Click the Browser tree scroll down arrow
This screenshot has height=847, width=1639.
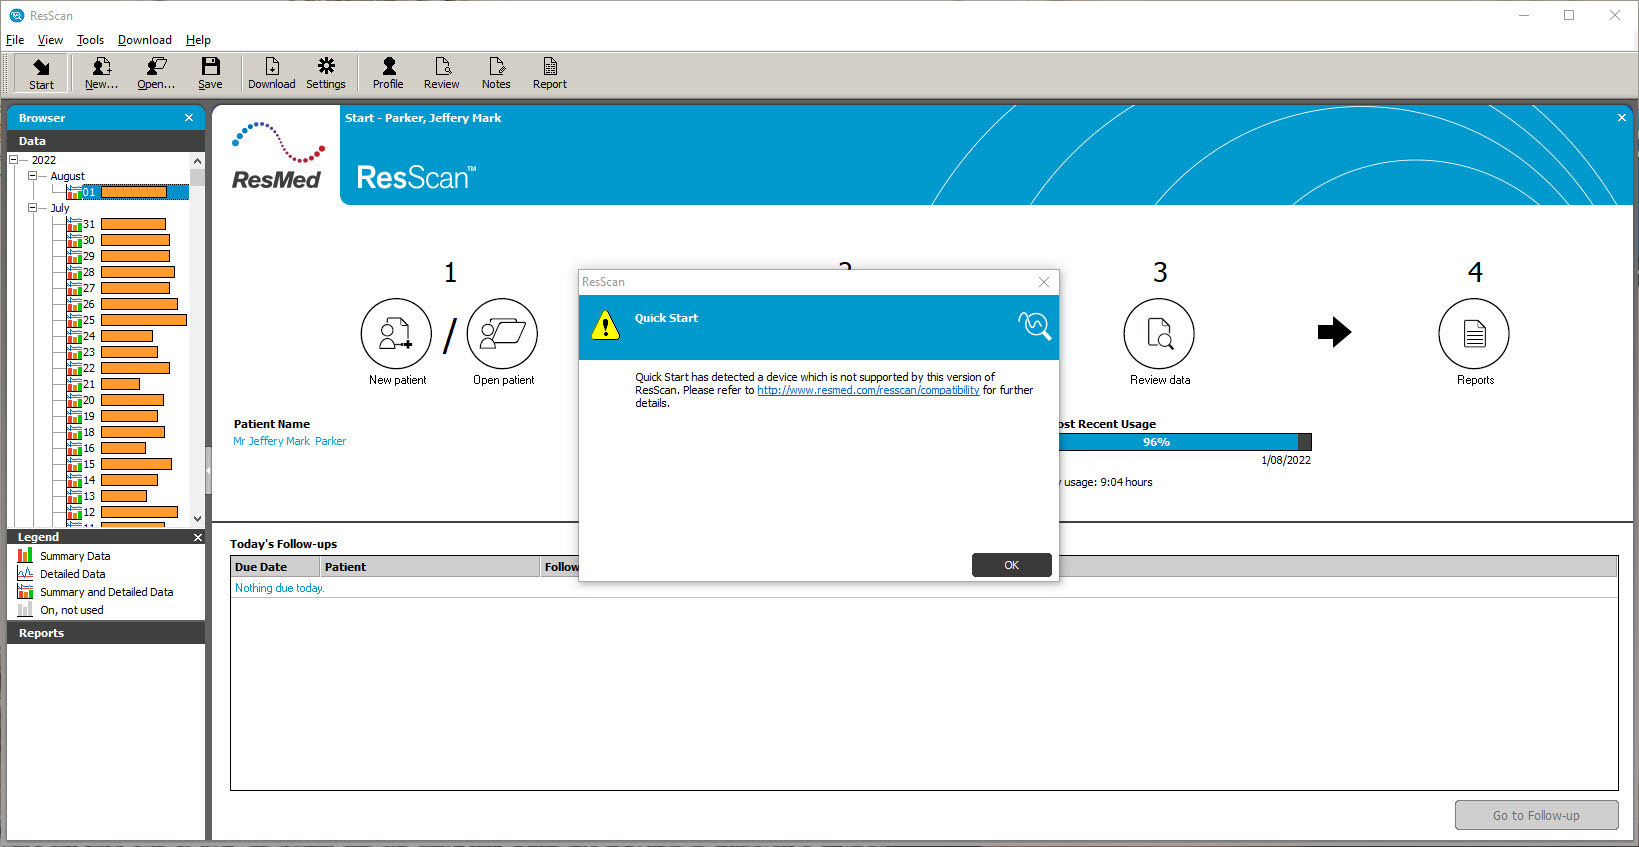(197, 519)
